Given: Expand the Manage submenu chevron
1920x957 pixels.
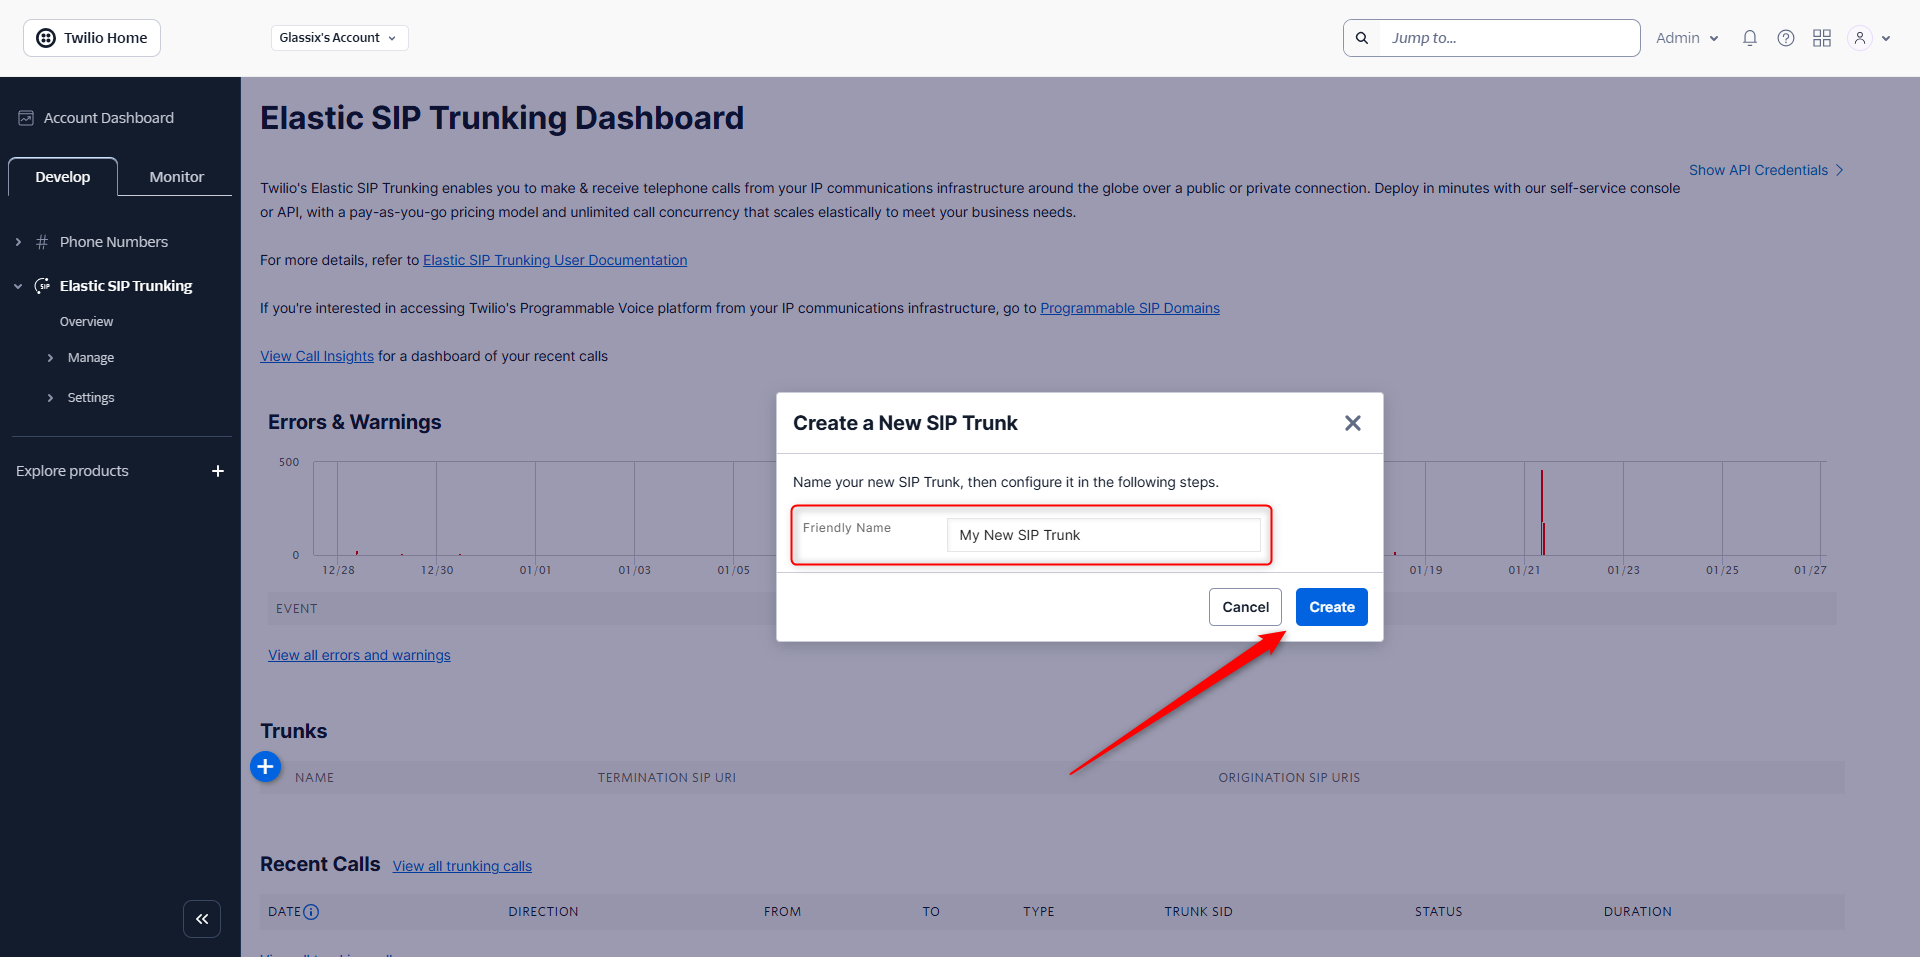Looking at the screenshot, I should click(50, 358).
